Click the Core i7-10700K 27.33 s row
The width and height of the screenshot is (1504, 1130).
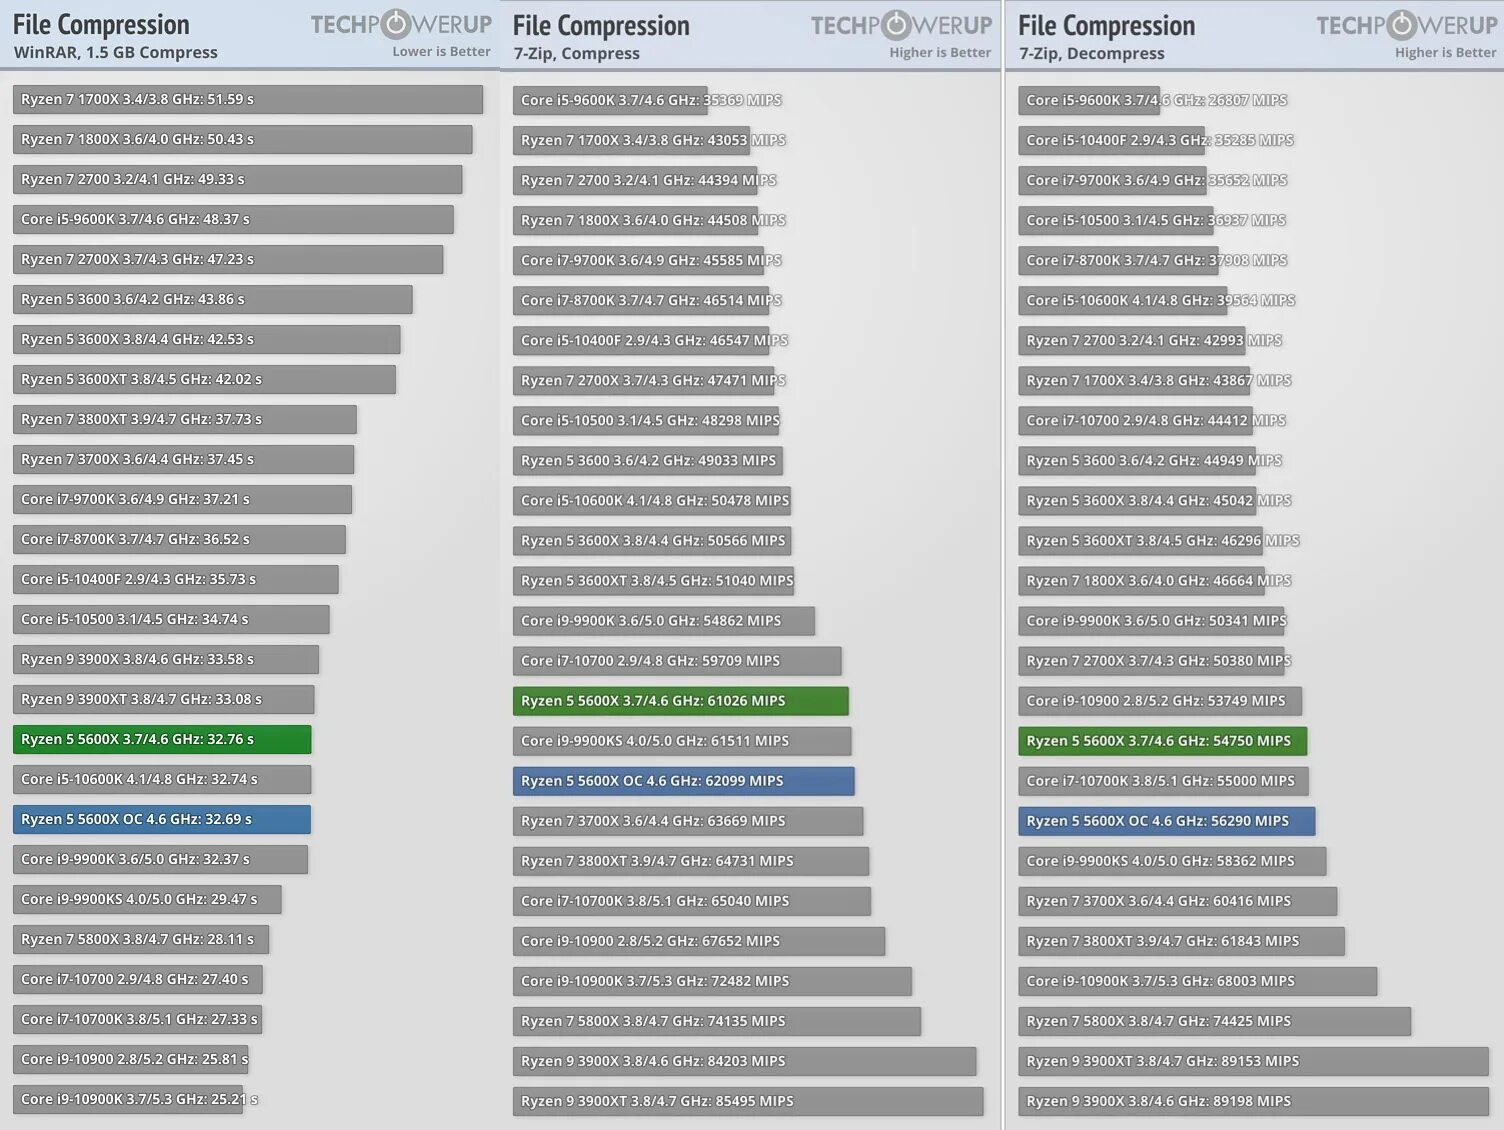click(x=137, y=1019)
